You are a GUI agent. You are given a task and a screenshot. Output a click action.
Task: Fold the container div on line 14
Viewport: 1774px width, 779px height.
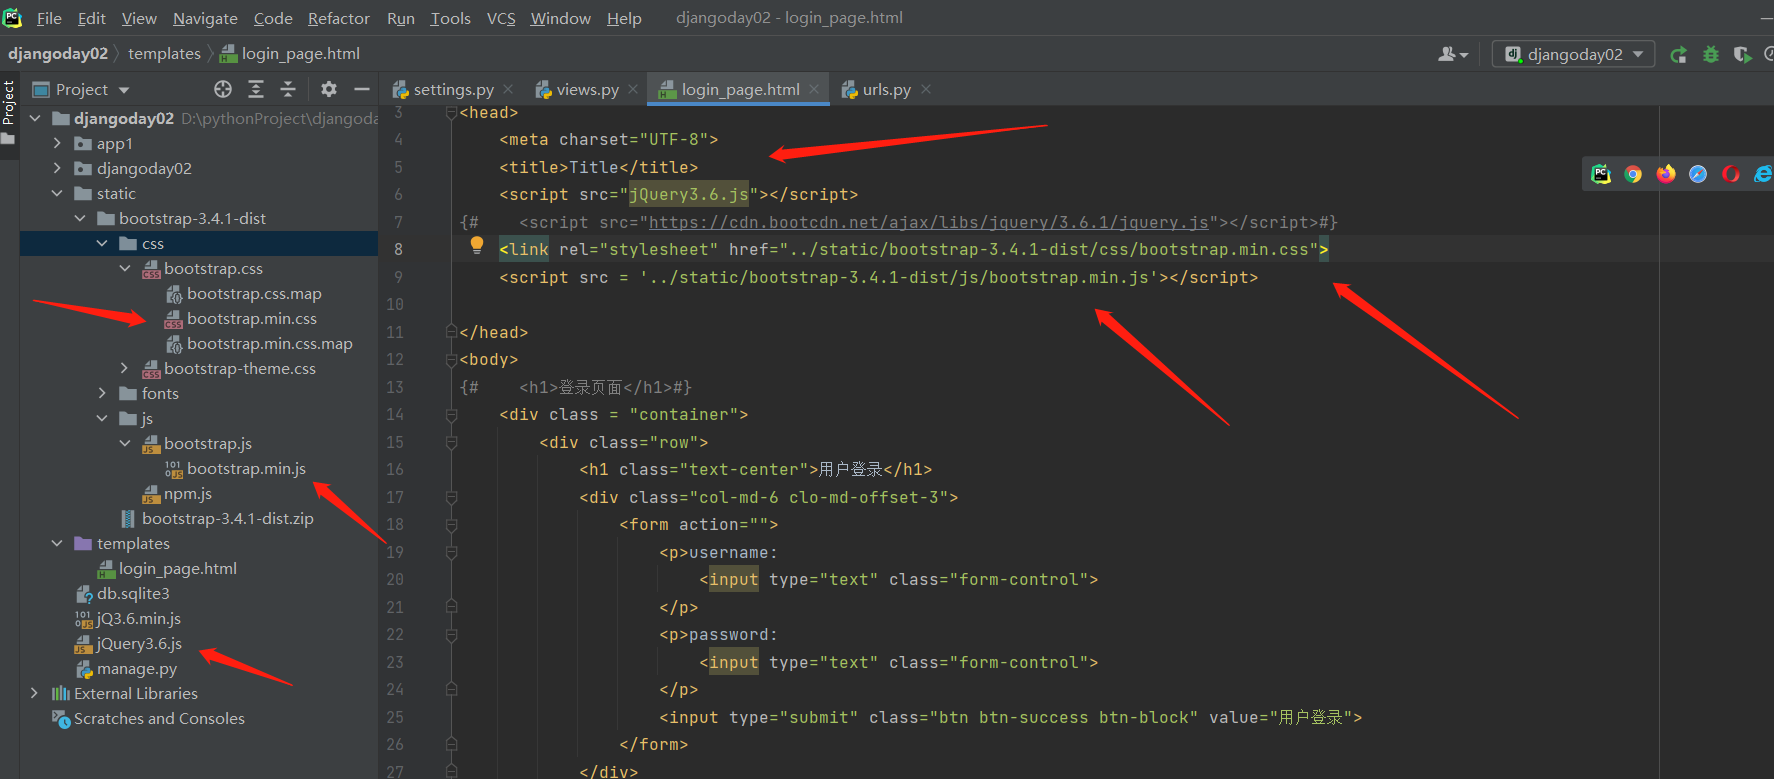(x=451, y=414)
